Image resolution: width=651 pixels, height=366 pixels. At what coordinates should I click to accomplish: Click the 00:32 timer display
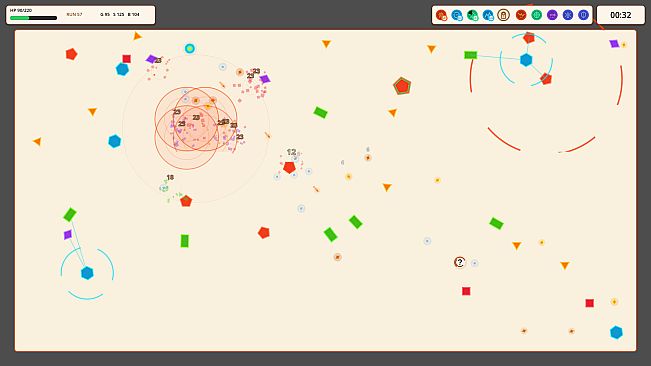coord(621,15)
